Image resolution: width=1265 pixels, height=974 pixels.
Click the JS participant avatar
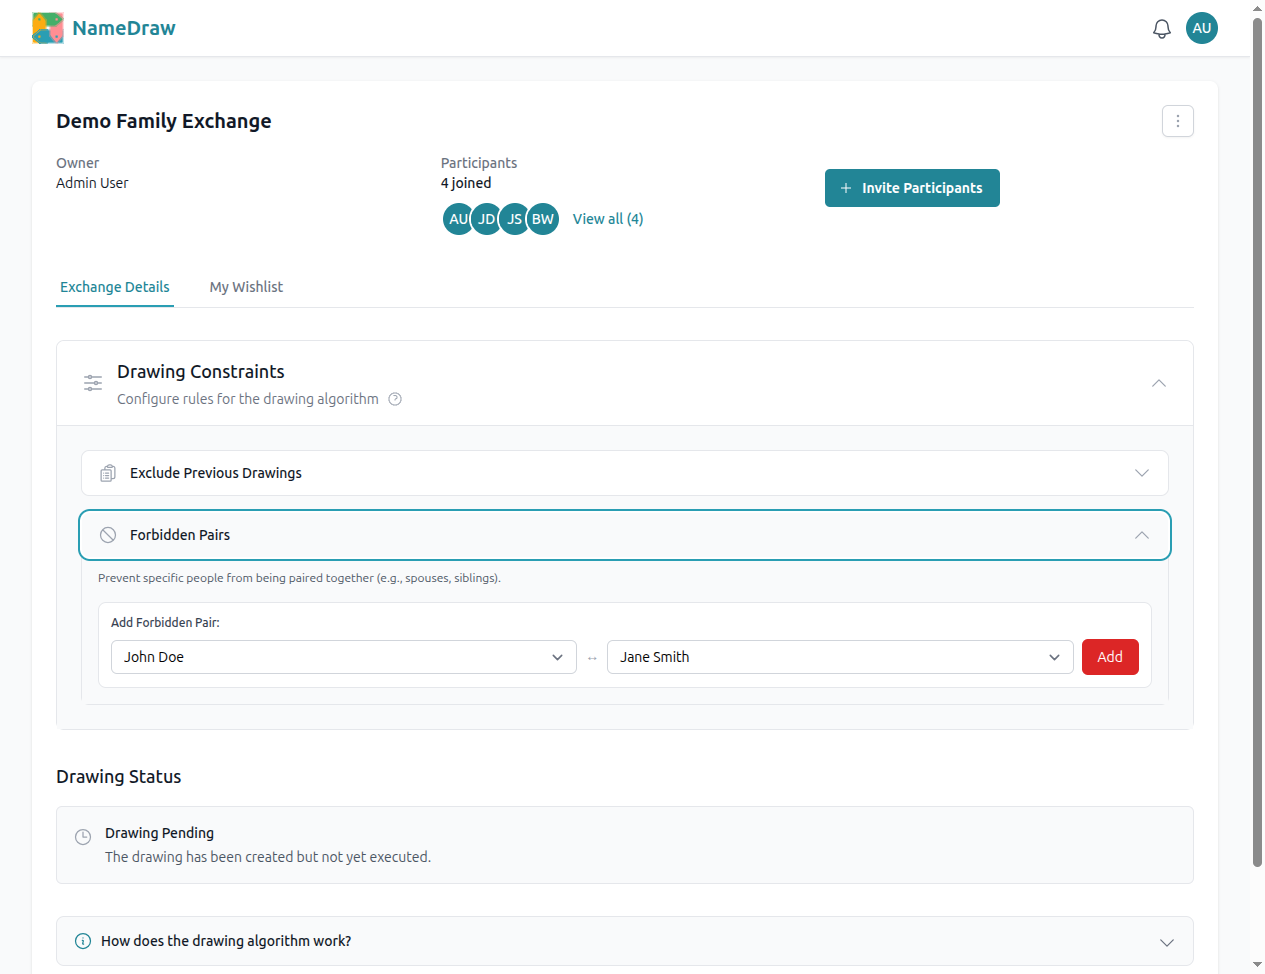(514, 219)
